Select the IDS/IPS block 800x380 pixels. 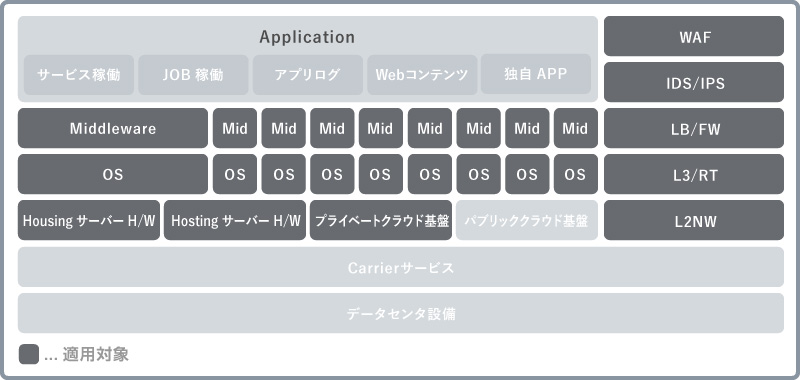coord(694,82)
